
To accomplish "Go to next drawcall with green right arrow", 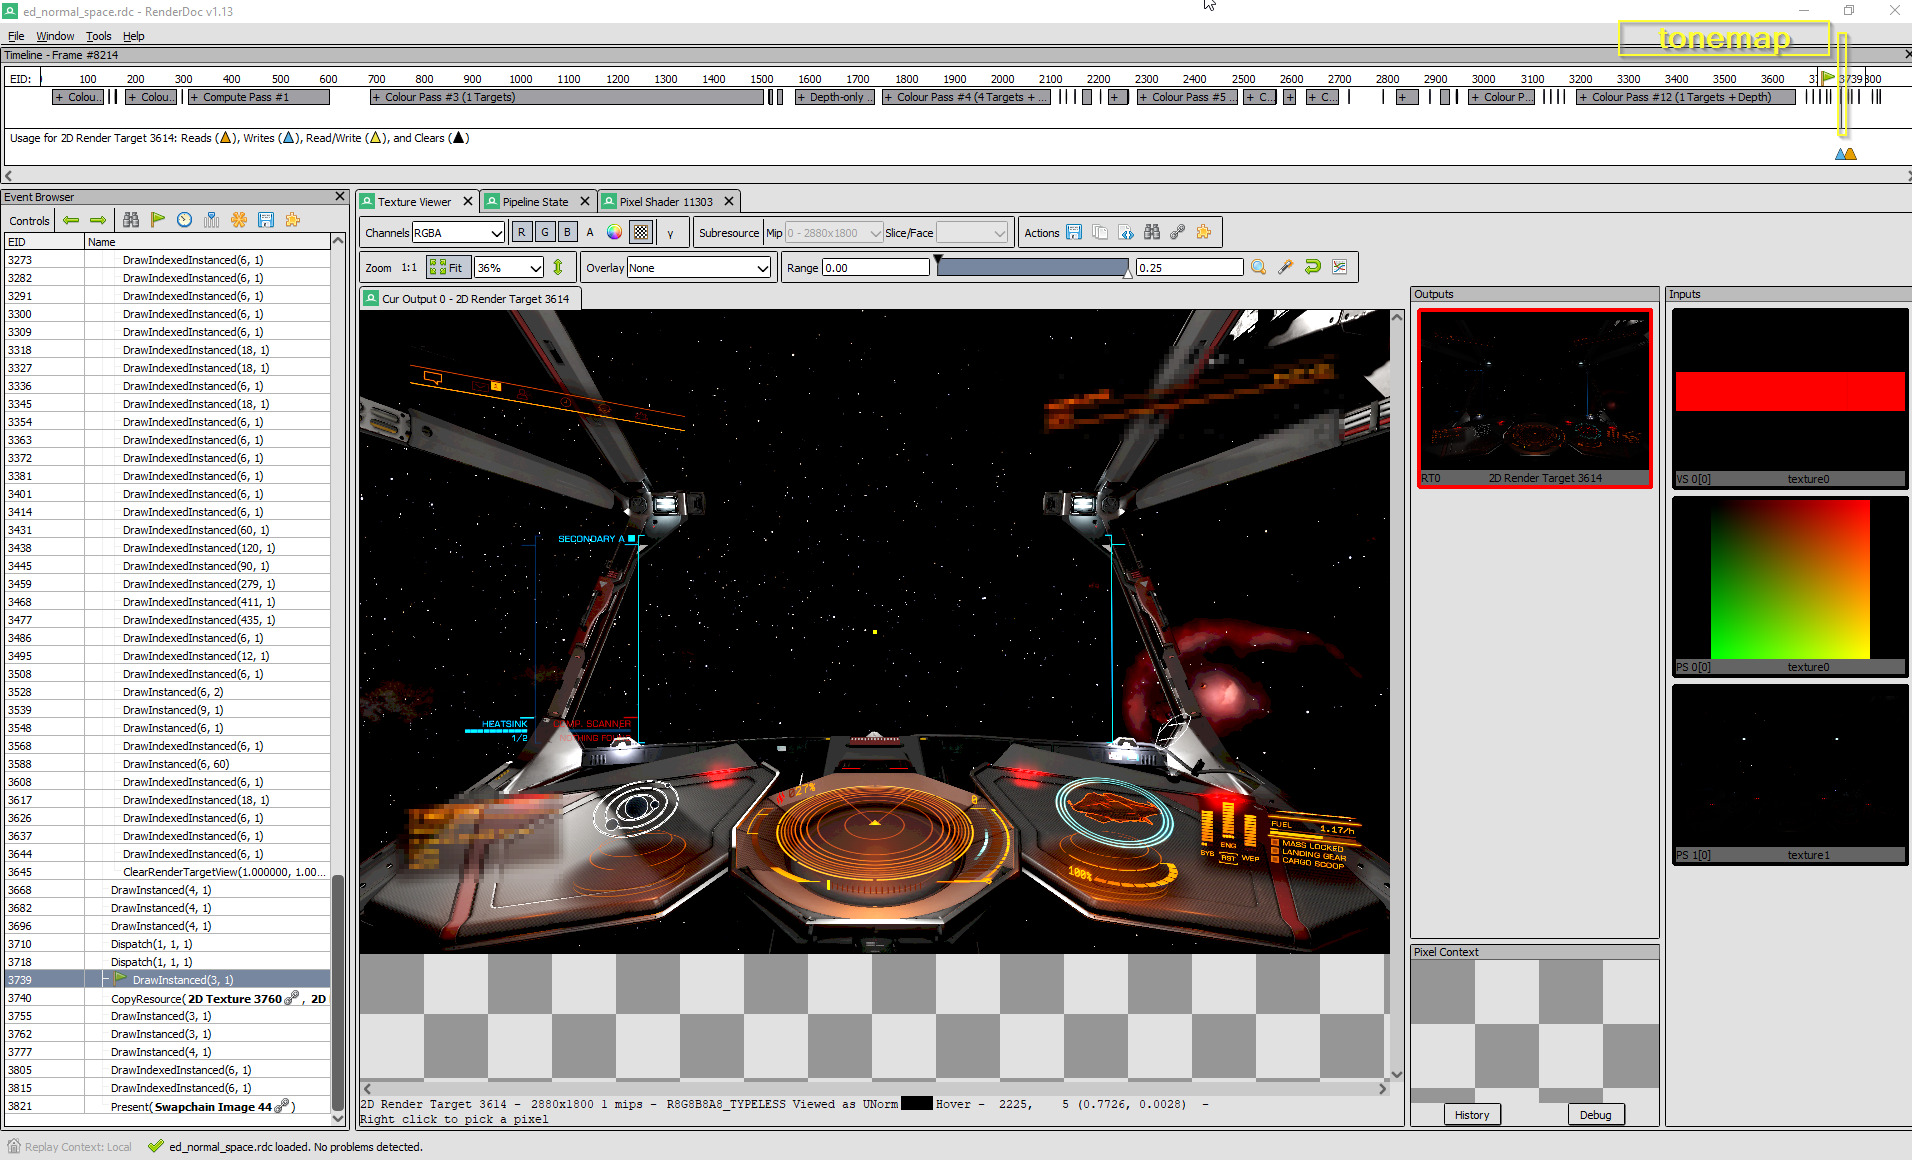I will click(98, 220).
